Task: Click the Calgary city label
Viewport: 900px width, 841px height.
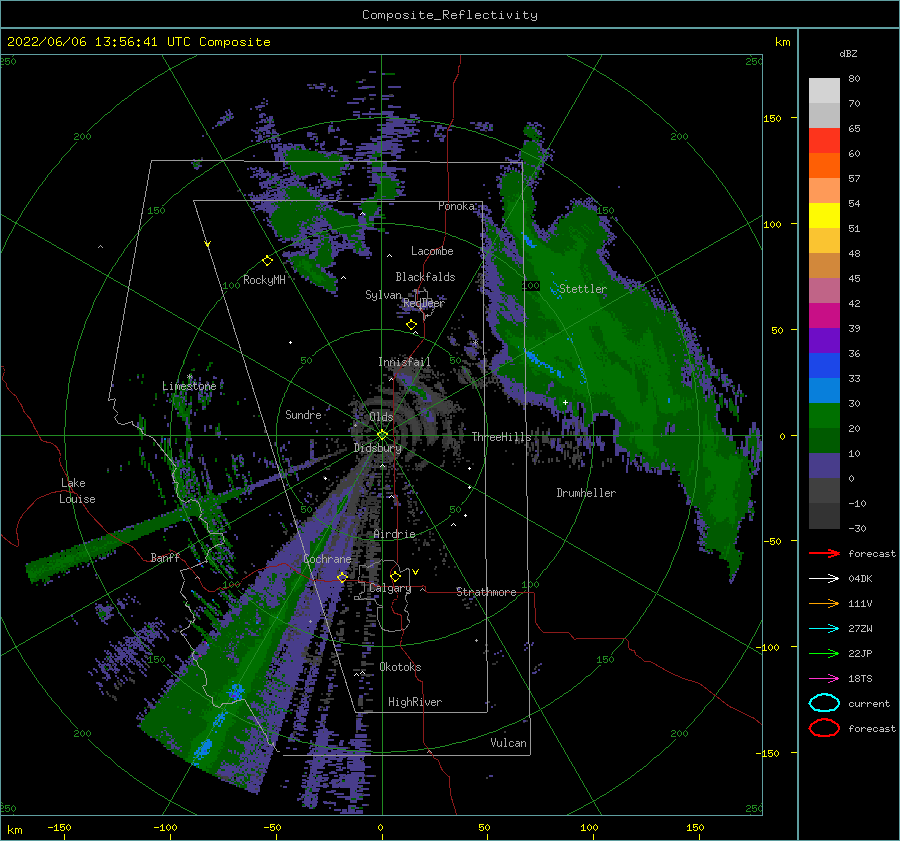Action: [390, 588]
